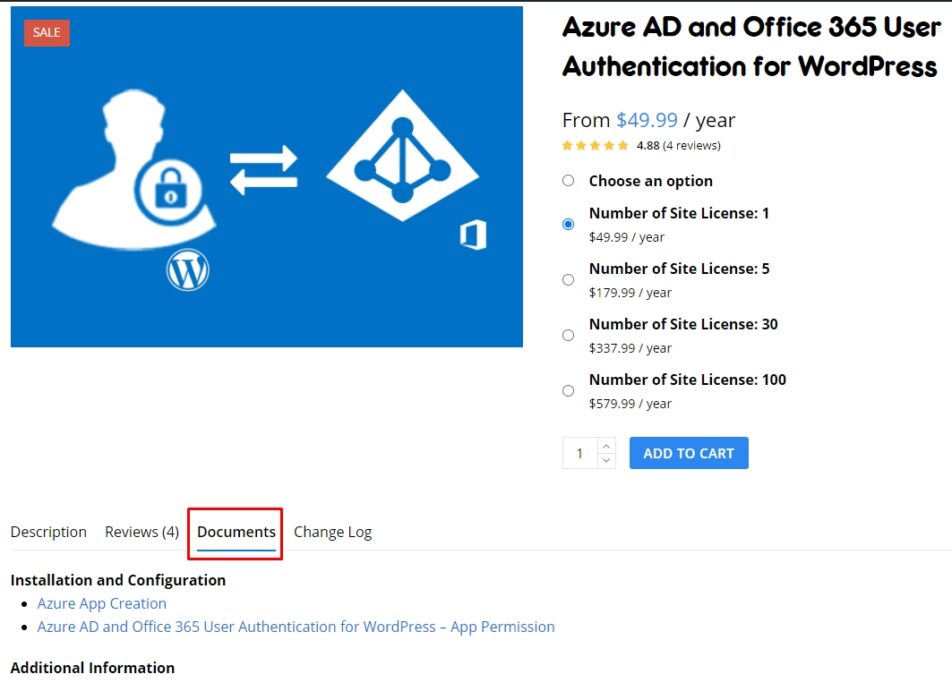The width and height of the screenshot is (952, 683).
Task: Open the Change Log tab
Action: coord(333,532)
